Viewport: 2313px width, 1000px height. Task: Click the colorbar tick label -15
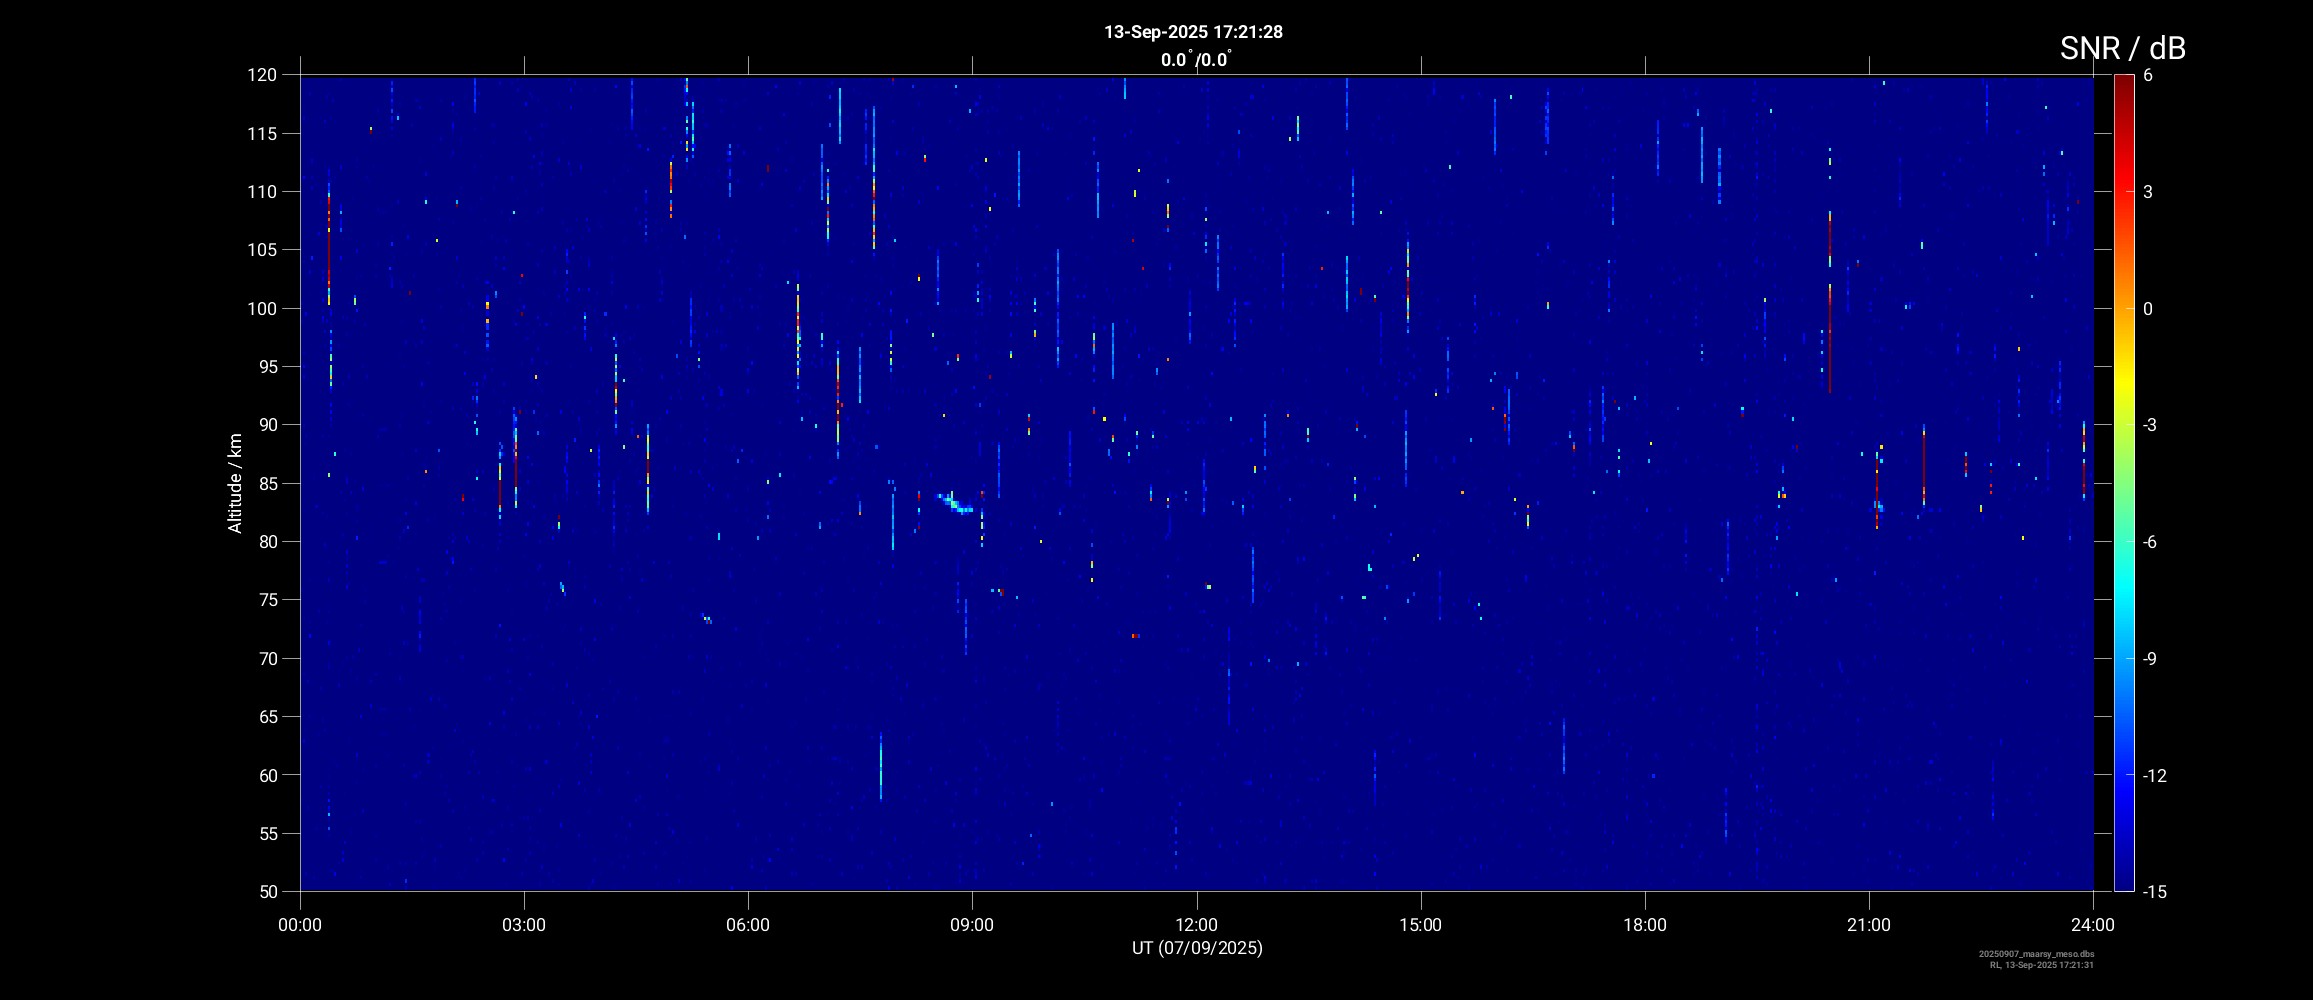[x=2154, y=892]
